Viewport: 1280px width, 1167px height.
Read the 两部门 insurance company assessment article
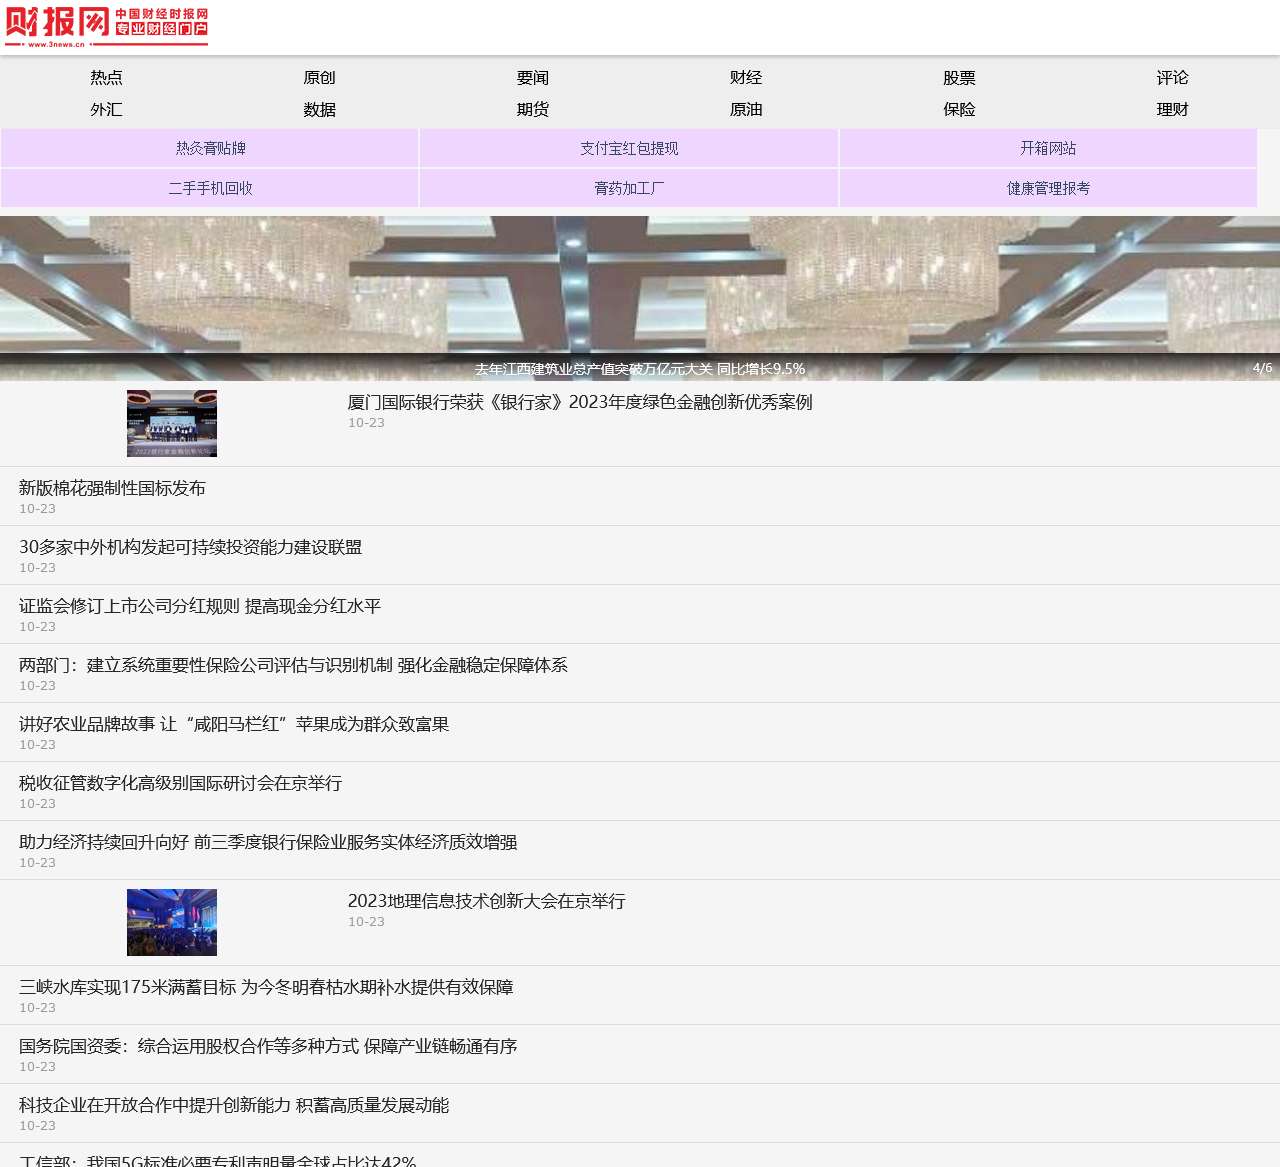click(x=293, y=665)
